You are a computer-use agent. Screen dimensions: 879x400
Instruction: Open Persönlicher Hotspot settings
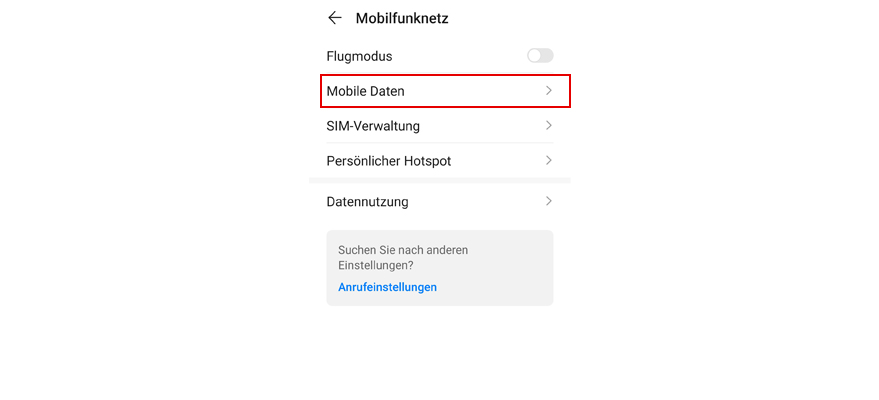tap(440, 161)
